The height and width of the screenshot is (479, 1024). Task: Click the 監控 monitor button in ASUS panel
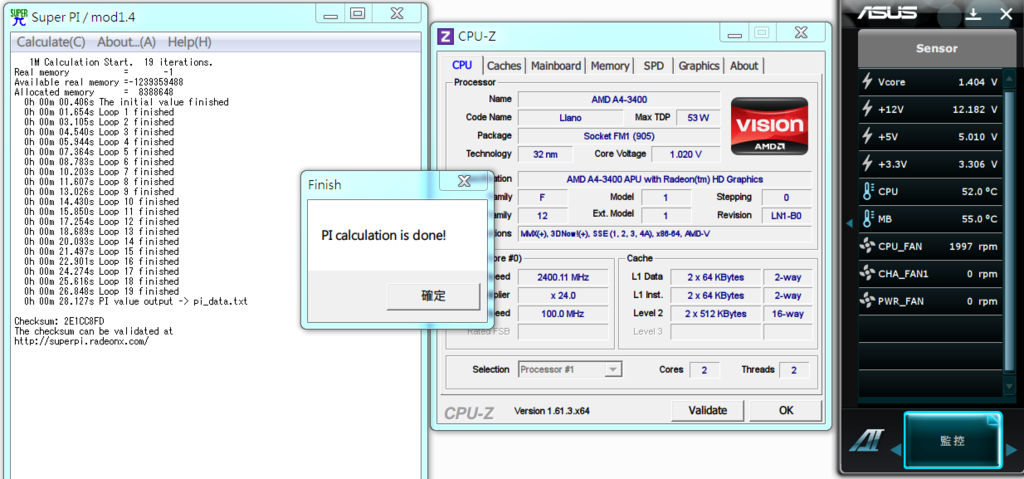[952, 440]
